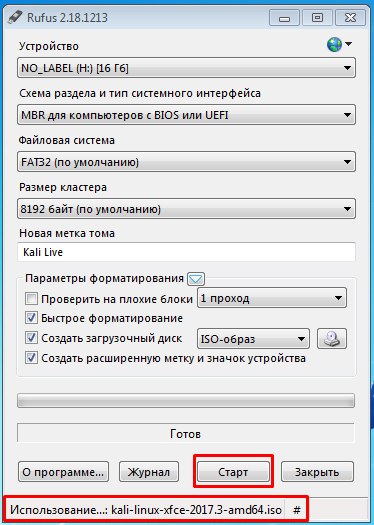
Task: Toggle extended label and device icon checkbox
Action: tap(31, 358)
